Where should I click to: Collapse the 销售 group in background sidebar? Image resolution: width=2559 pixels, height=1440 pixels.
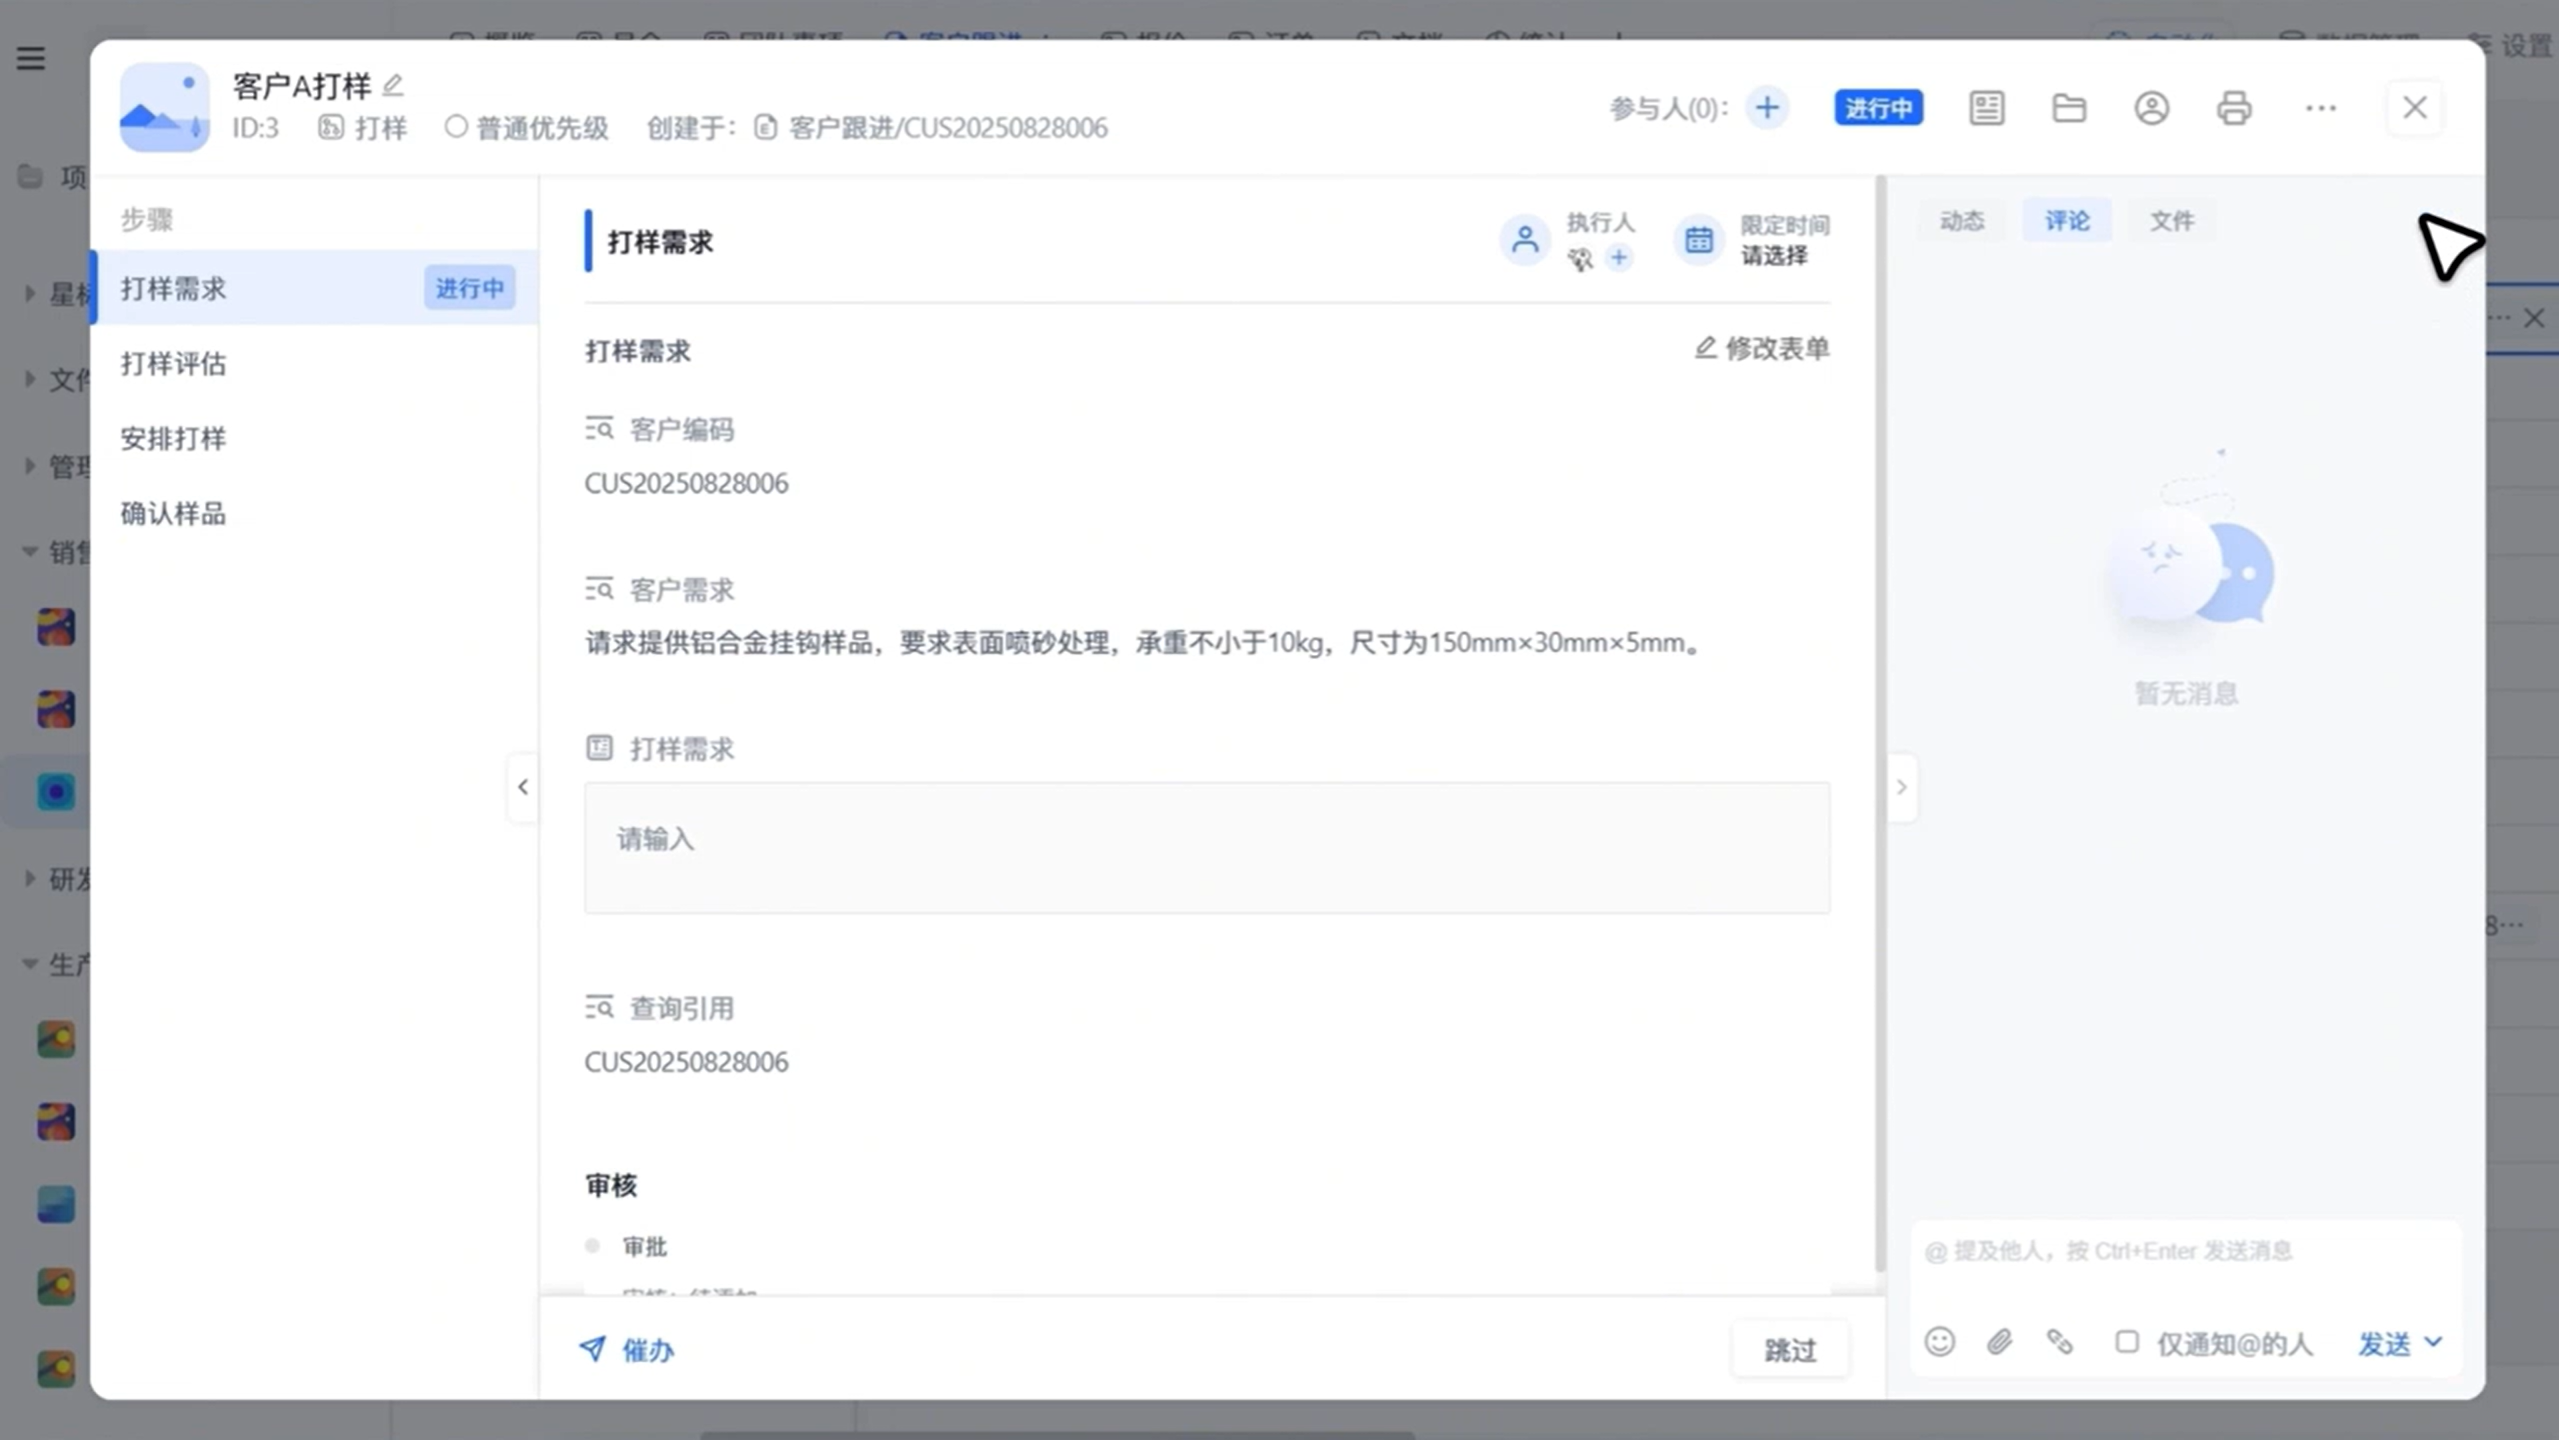click(29, 551)
